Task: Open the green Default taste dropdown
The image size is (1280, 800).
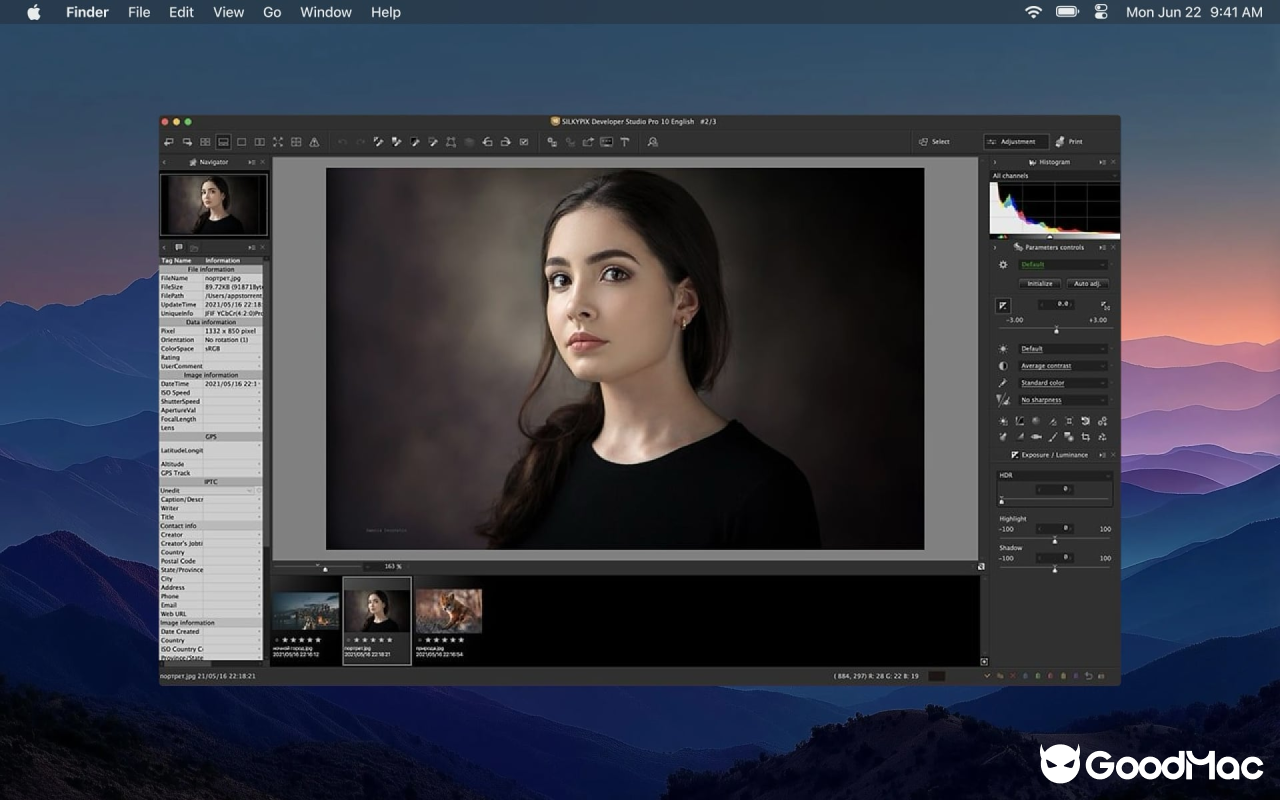Action: click(1063, 265)
